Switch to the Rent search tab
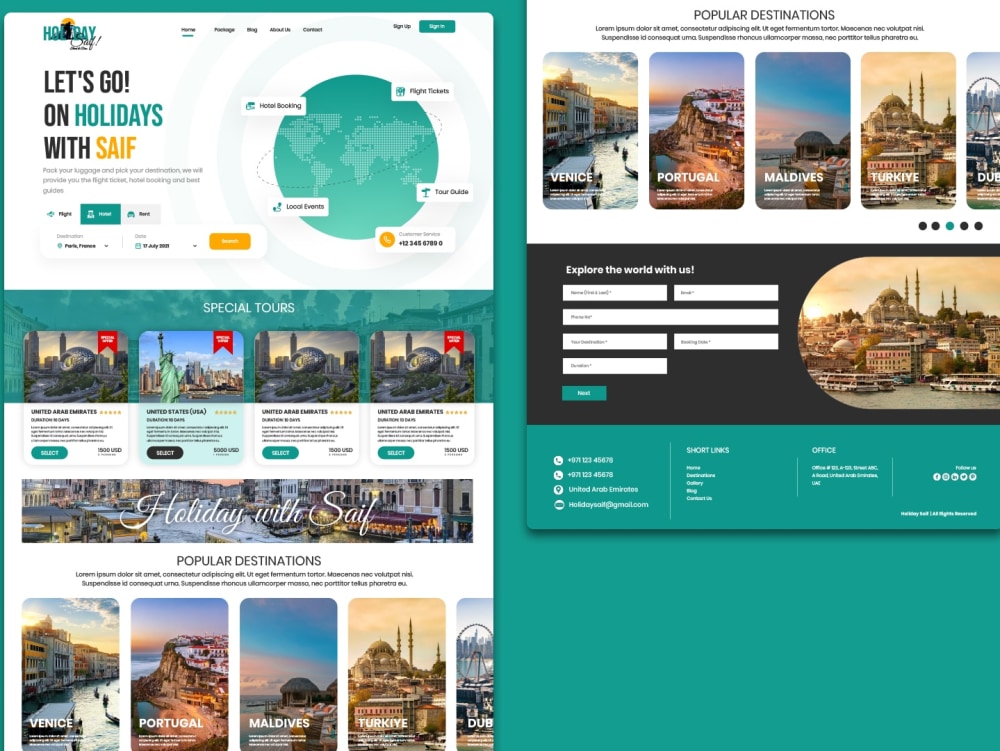This screenshot has width=1000, height=751. pyautogui.click(x=140, y=214)
